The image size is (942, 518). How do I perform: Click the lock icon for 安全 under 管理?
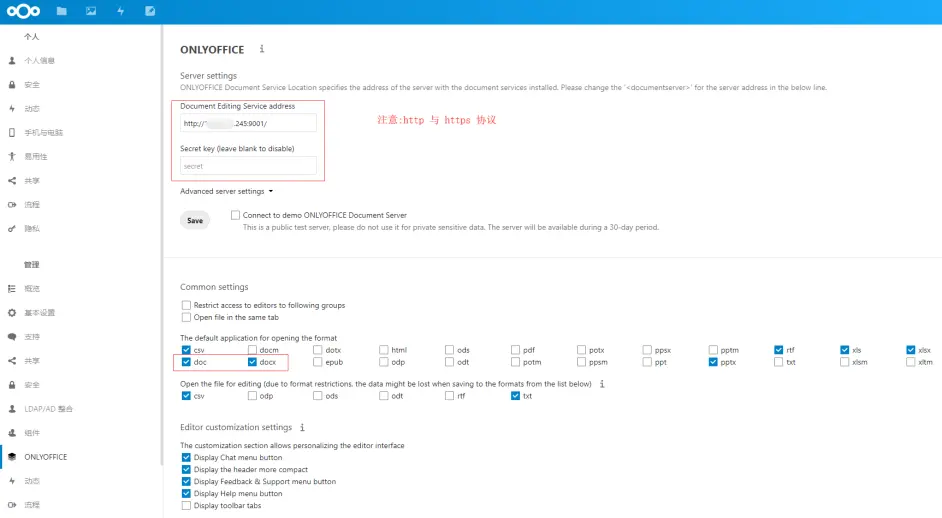[12, 385]
